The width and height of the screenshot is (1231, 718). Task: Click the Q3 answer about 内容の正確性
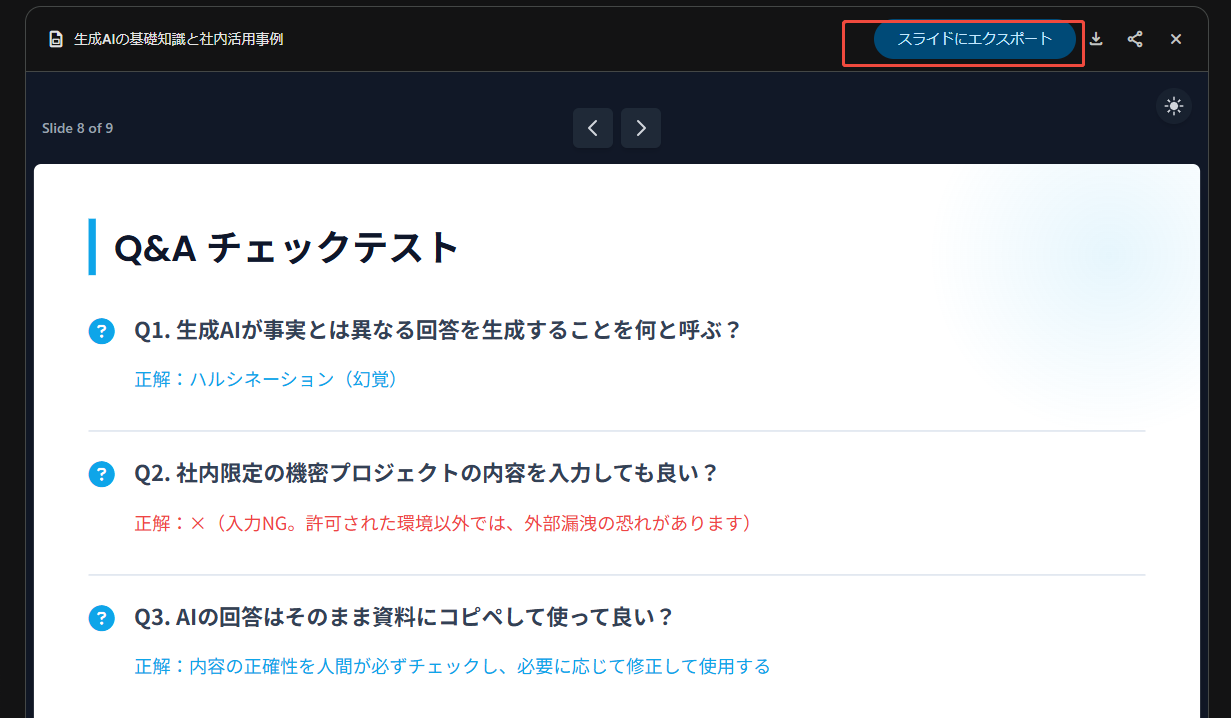click(452, 666)
